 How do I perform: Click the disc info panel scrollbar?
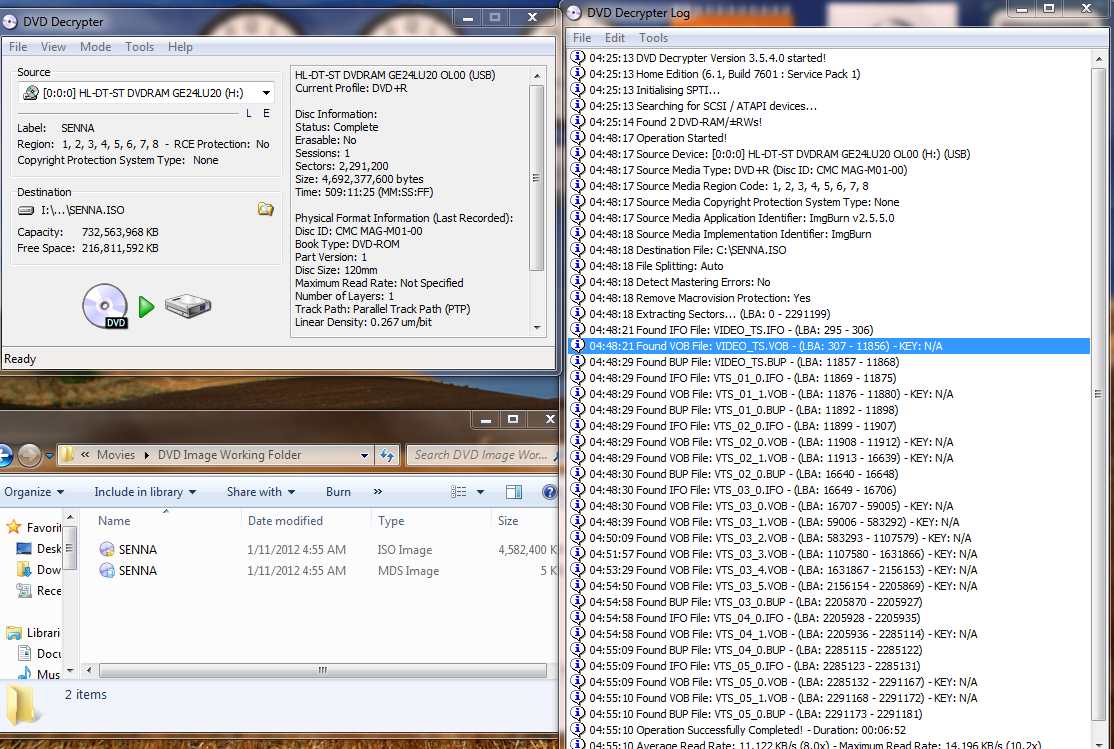coord(536,178)
